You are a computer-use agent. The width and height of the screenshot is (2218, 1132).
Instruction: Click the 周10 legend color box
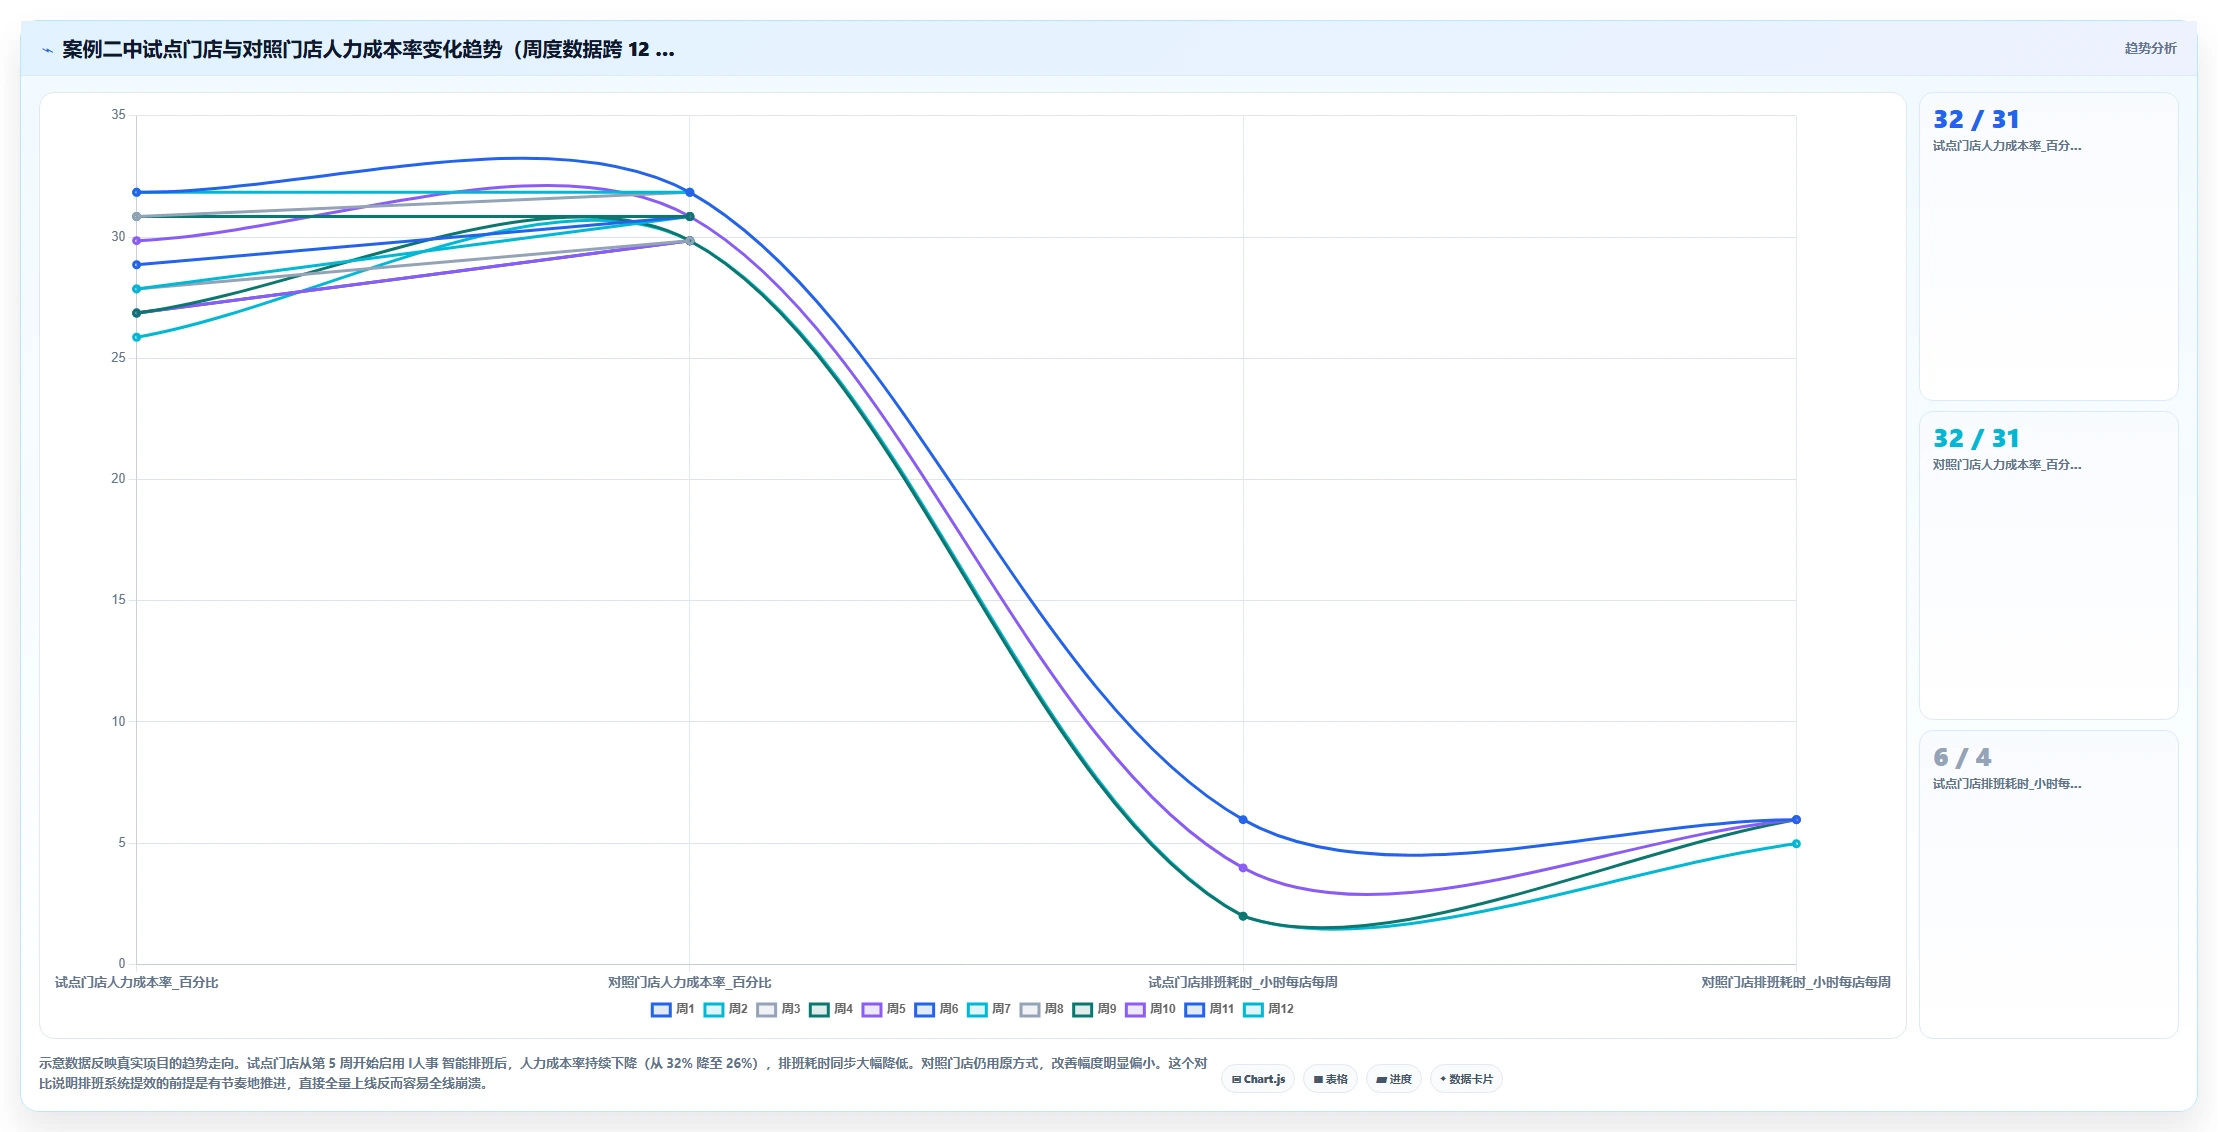pos(1135,1010)
